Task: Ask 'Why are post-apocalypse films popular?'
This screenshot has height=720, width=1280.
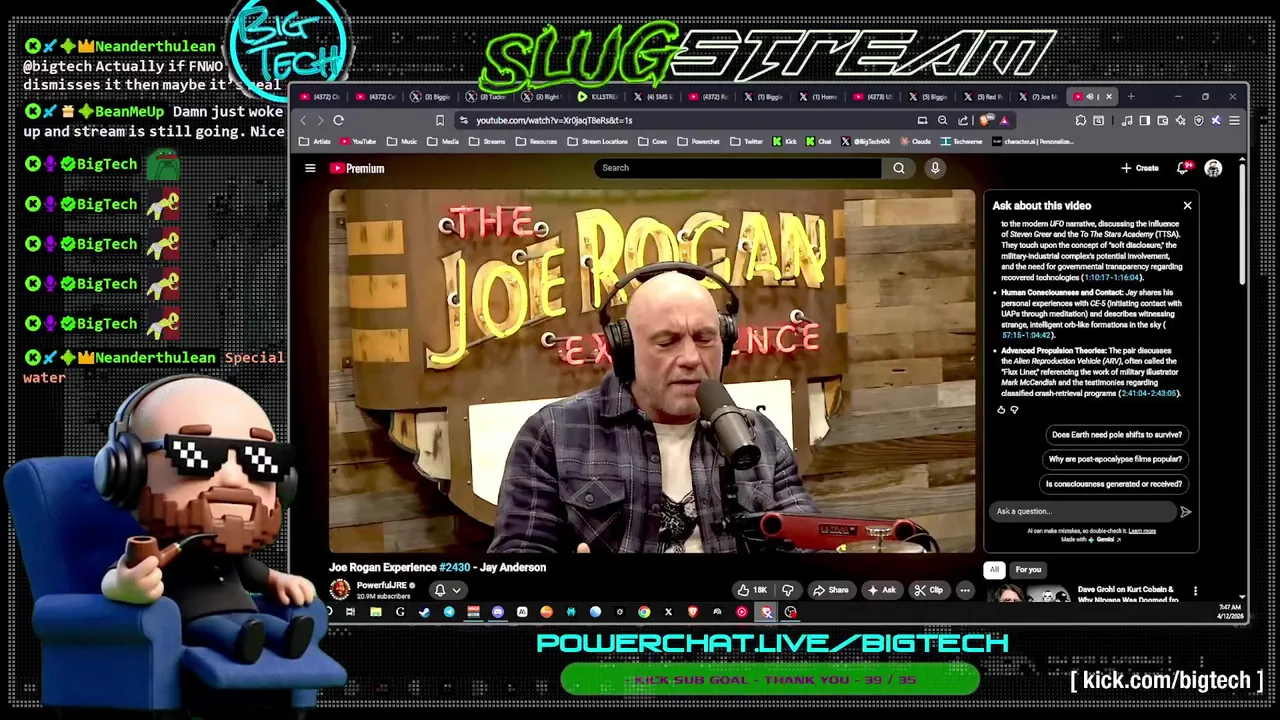Action: pyautogui.click(x=1115, y=459)
